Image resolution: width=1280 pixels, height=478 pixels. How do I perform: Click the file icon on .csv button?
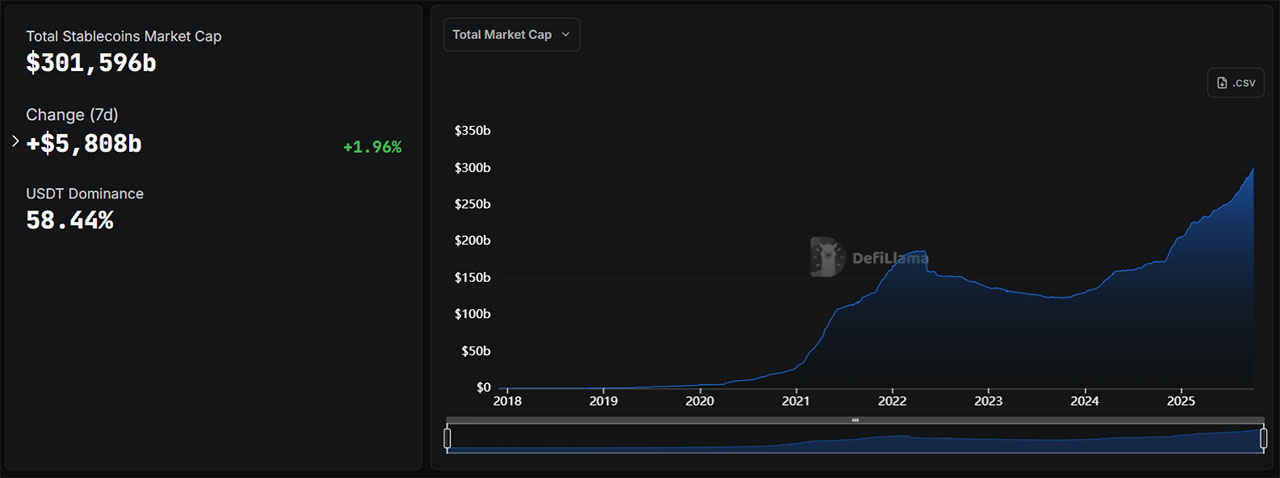pos(1222,83)
